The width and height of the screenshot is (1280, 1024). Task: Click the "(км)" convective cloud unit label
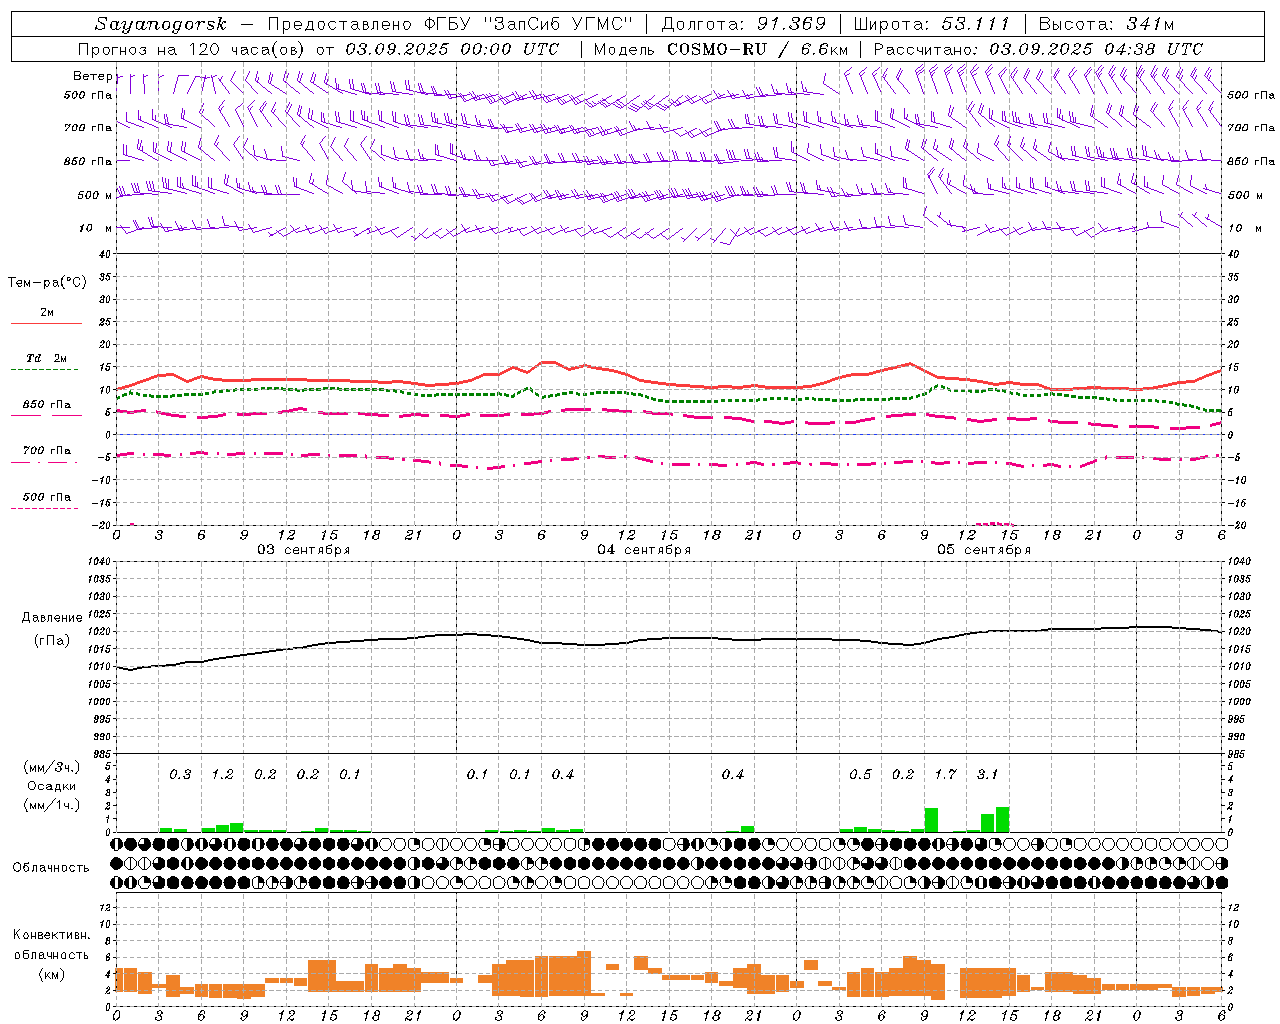tap(51, 974)
